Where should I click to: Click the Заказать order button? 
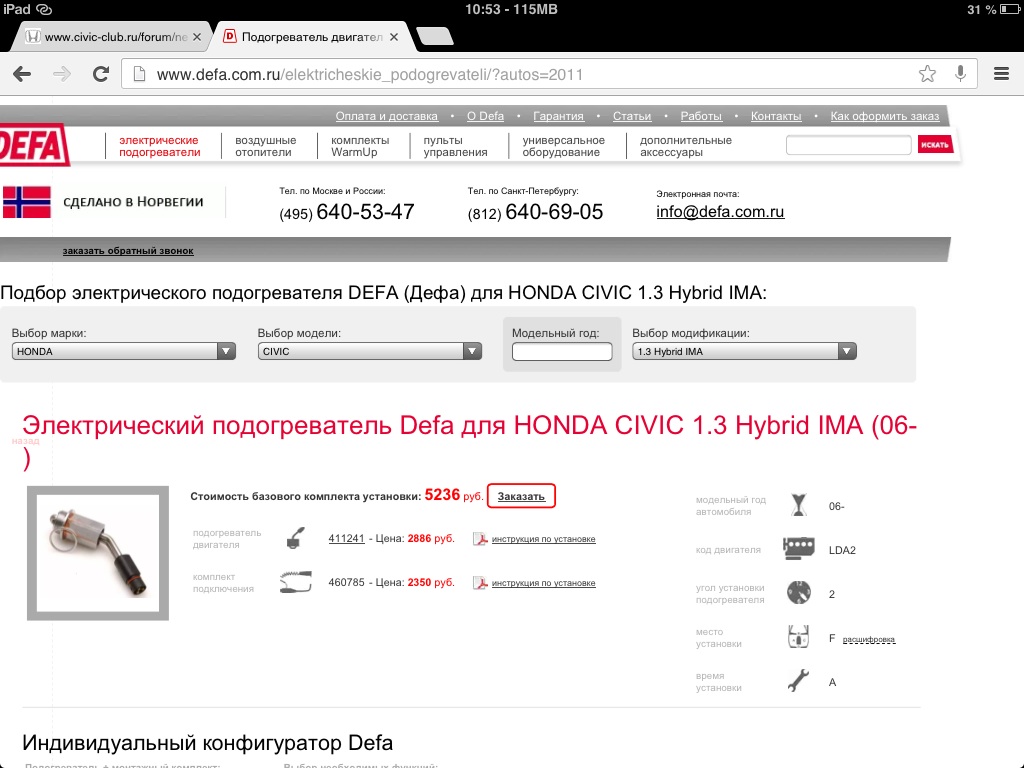[521, 496]
